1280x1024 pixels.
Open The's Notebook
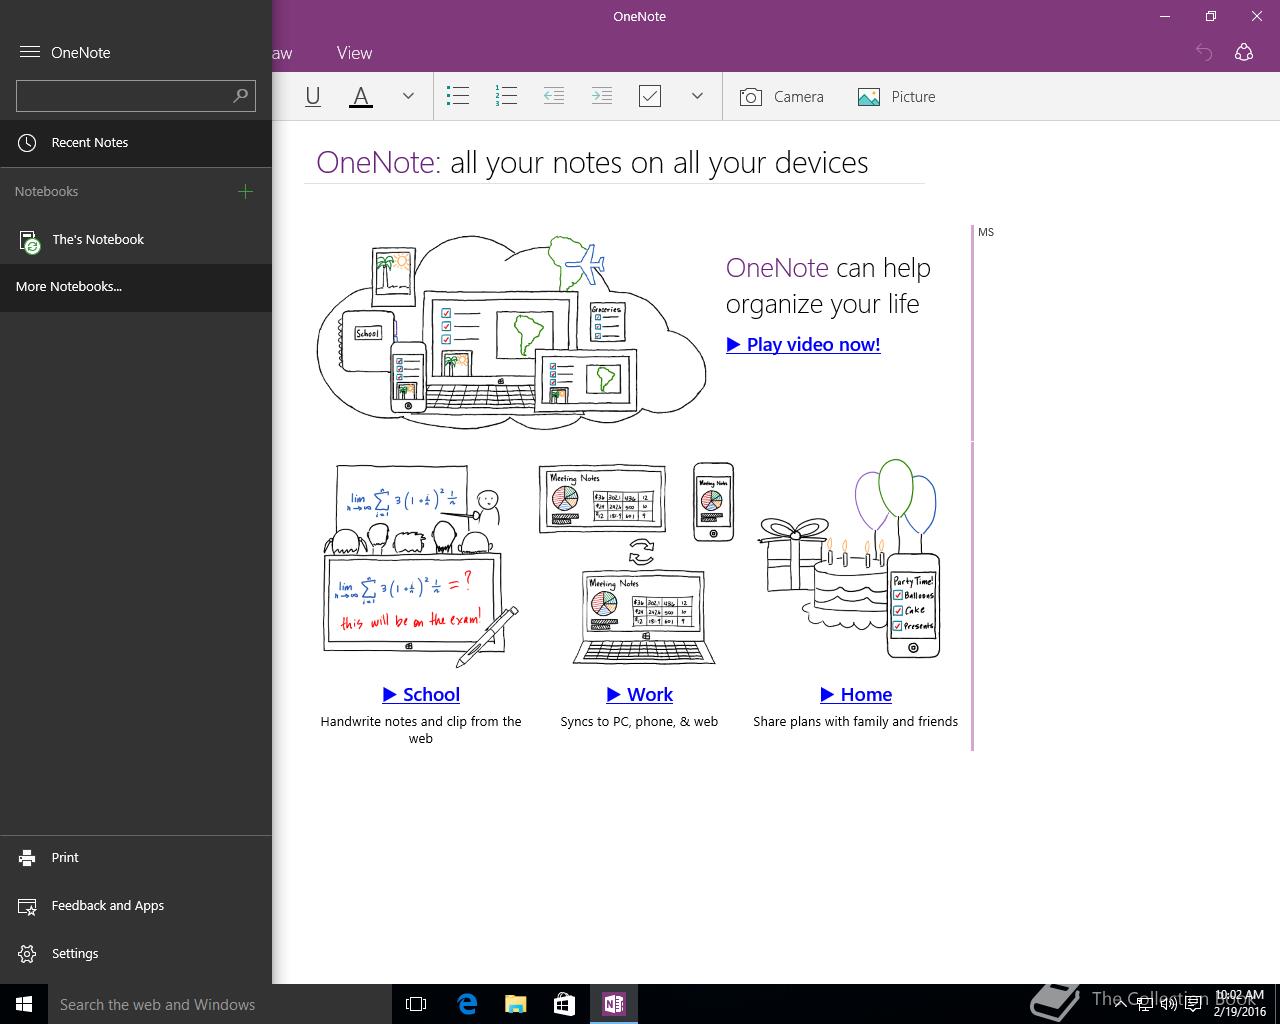point(136,240)
